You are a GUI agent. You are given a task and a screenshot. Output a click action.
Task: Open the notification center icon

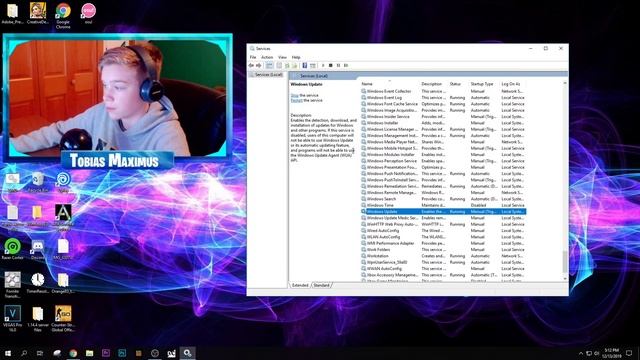coord(629,353)
